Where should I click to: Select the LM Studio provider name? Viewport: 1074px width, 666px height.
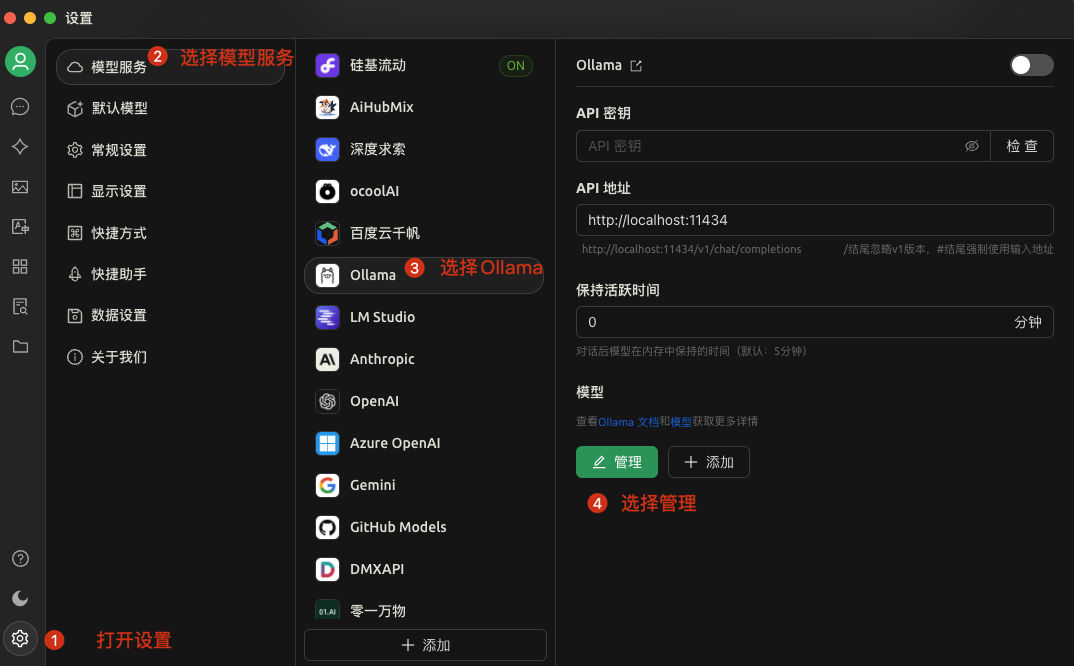point(382,317)
